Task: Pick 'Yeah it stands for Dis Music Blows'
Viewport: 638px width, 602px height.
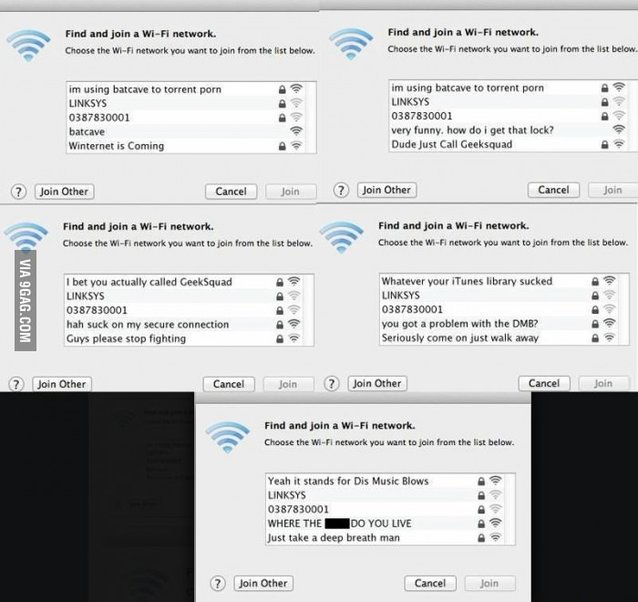Action: pos(385,481)
